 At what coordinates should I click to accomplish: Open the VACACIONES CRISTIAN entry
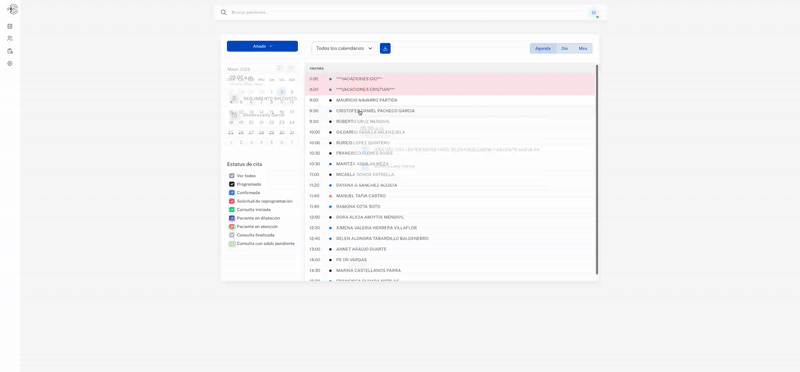tap(450, 90)
